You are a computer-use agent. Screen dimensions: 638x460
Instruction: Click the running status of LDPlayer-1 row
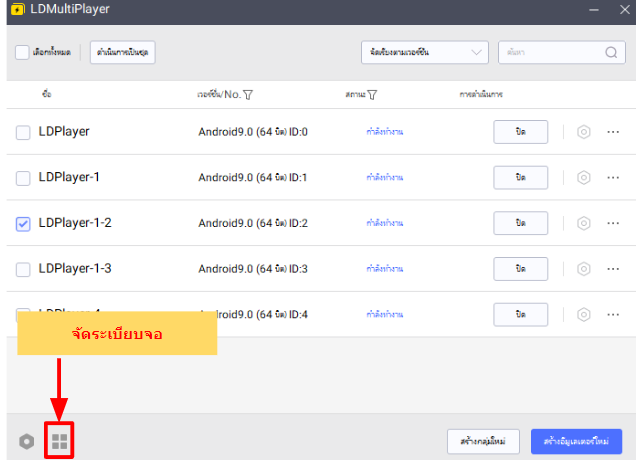385,177
